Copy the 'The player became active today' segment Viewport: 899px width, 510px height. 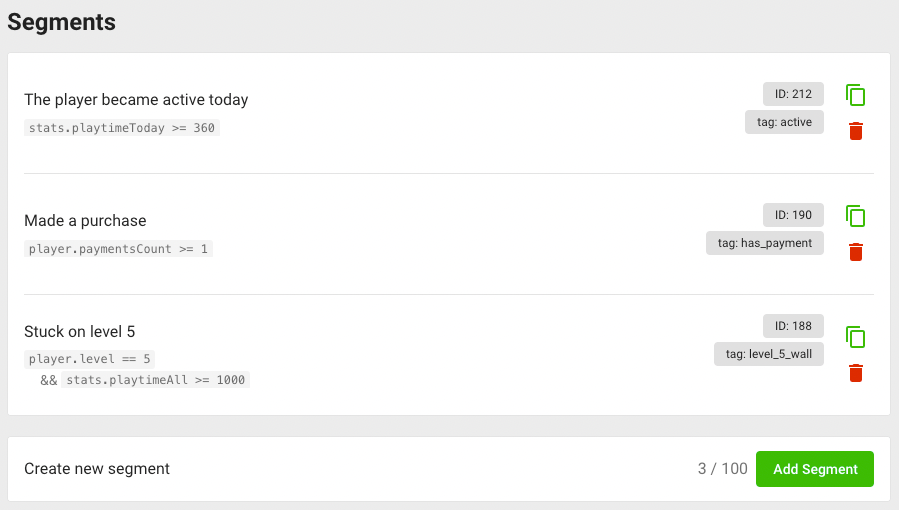coord(855,95)
